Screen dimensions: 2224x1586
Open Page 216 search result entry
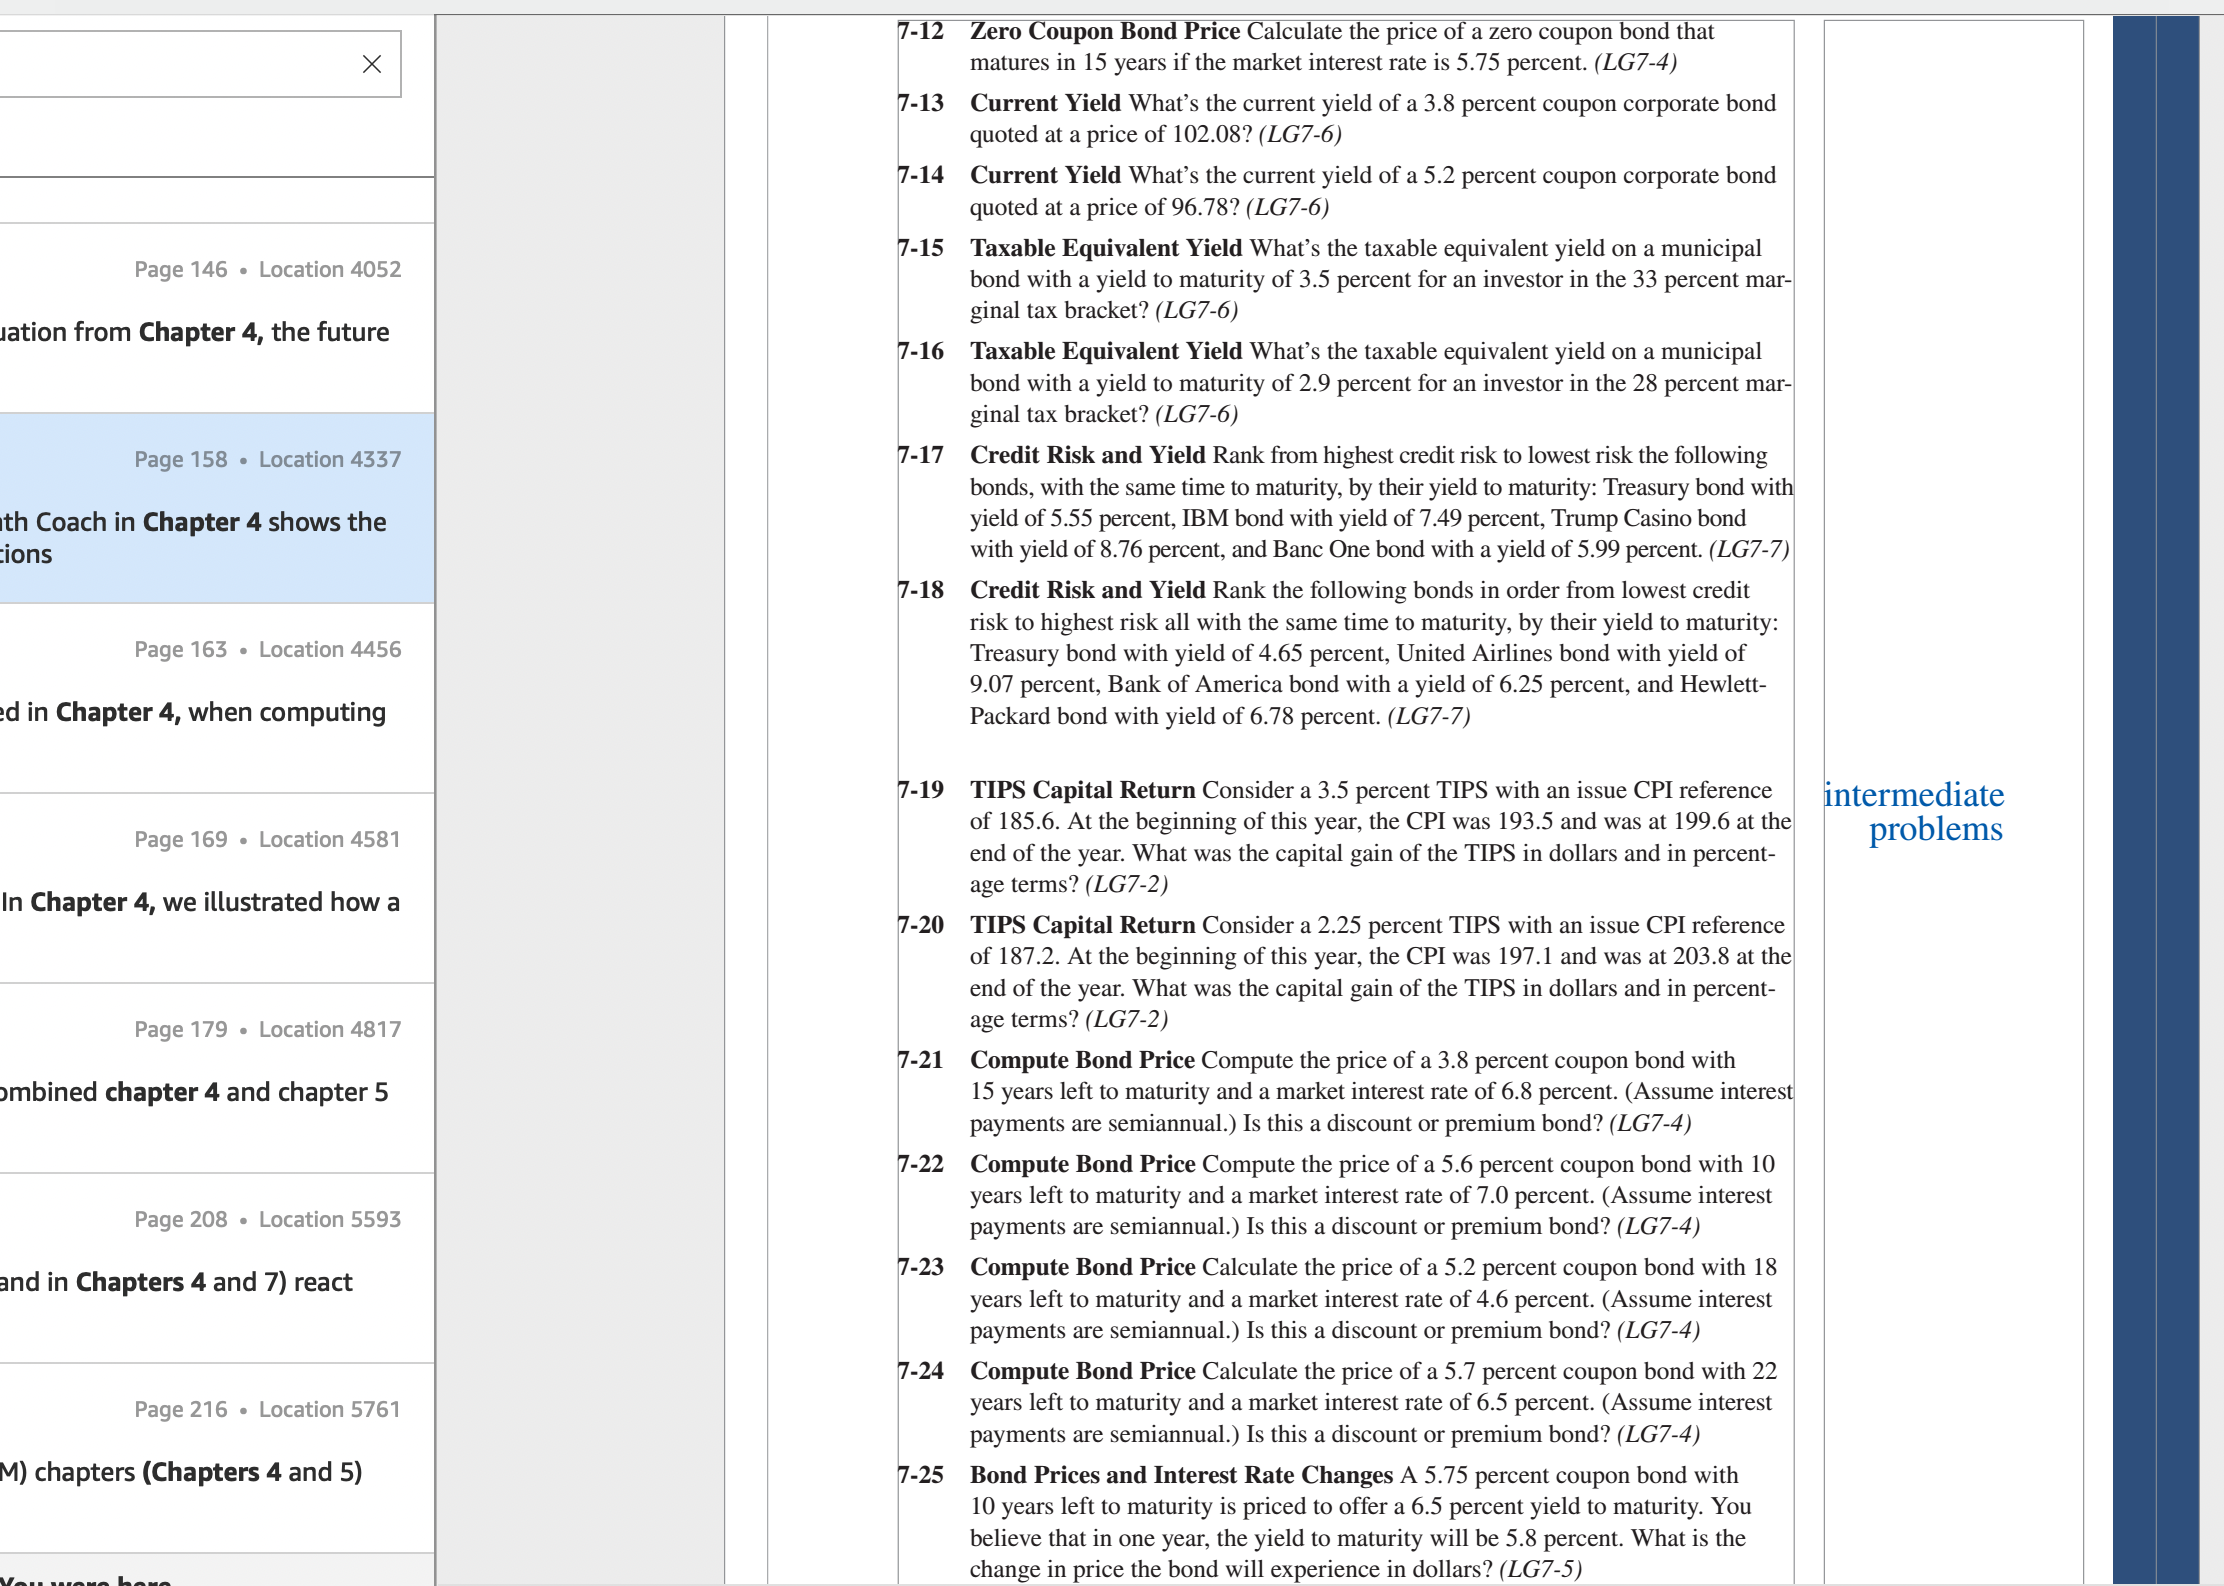(217, 1458)
